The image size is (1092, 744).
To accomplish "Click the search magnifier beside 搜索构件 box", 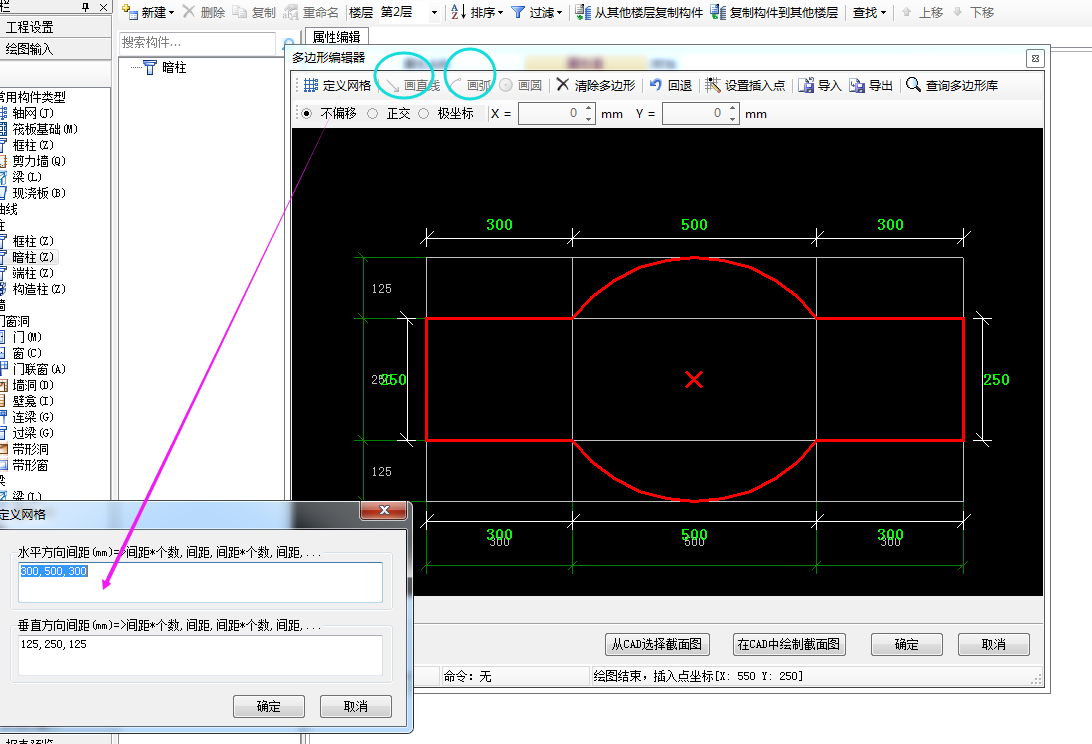I will pos(288,44).
